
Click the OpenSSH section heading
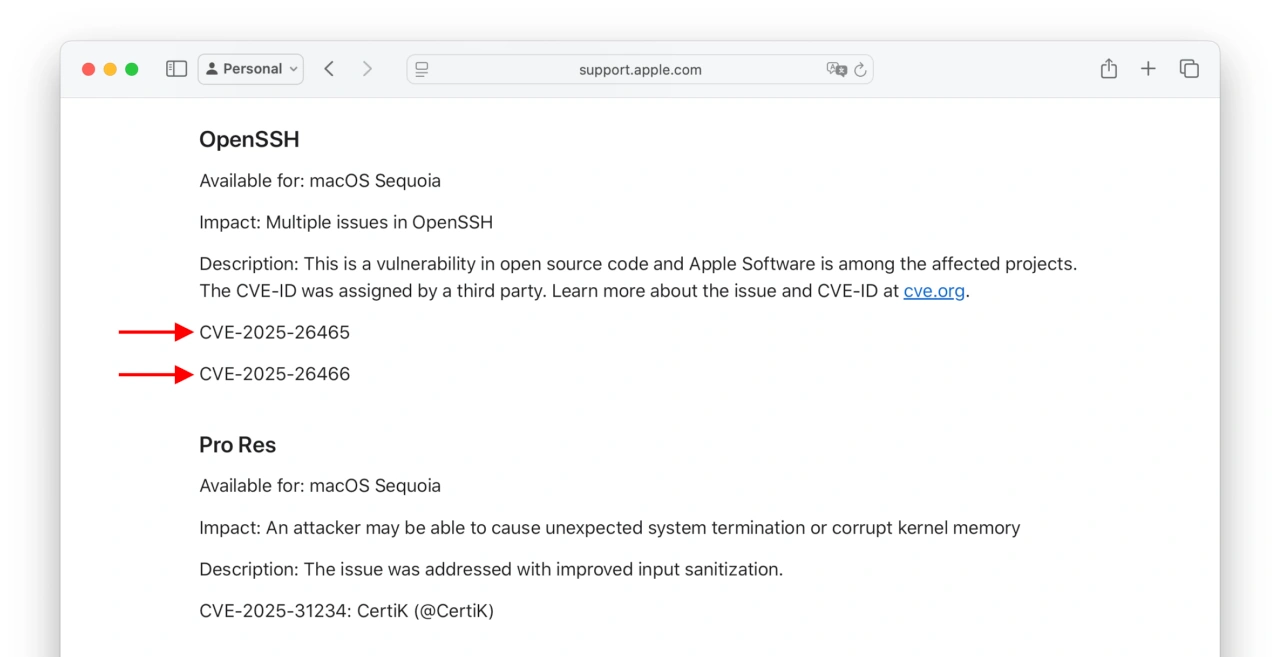pyautogui.click(x=249, y=139)
